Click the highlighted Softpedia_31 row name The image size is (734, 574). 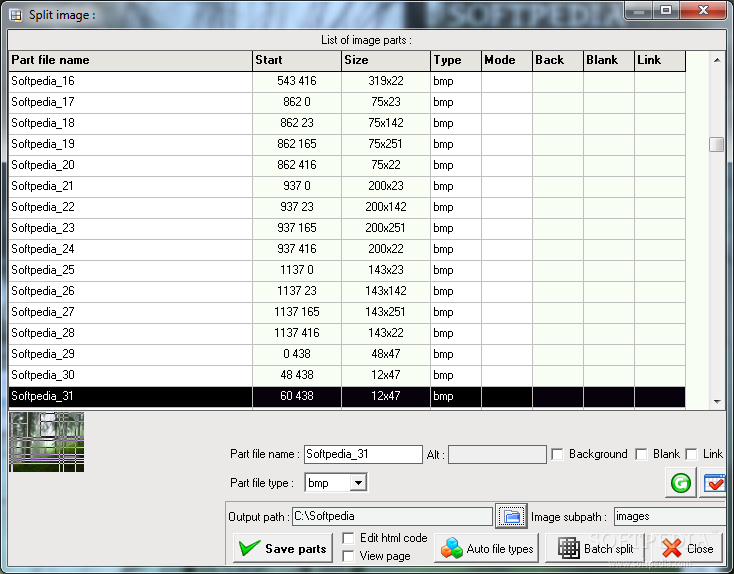point(42,397)
